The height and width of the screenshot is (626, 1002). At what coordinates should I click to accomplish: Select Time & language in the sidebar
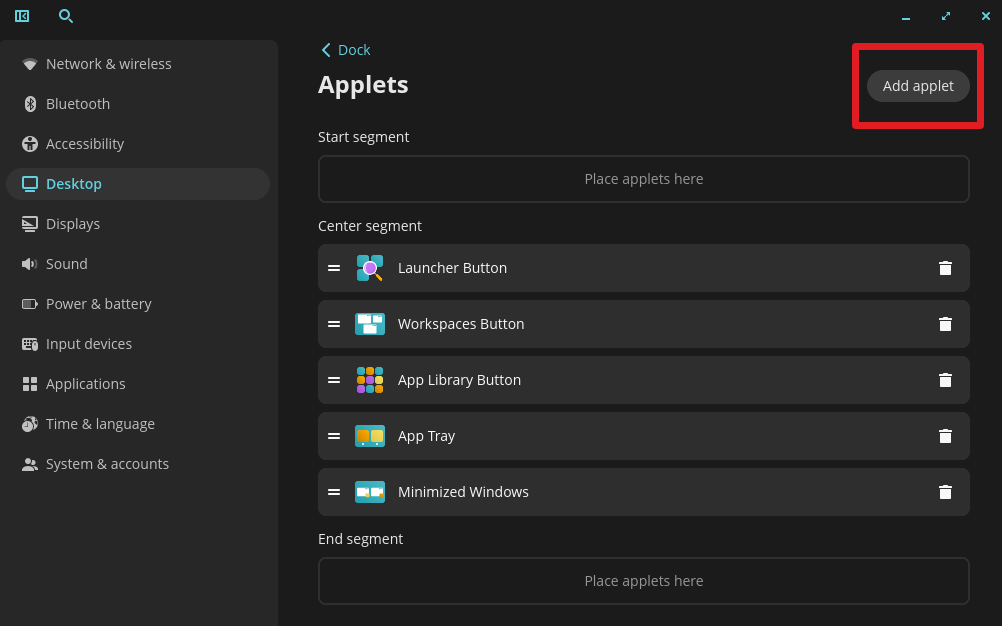point(100,423)
